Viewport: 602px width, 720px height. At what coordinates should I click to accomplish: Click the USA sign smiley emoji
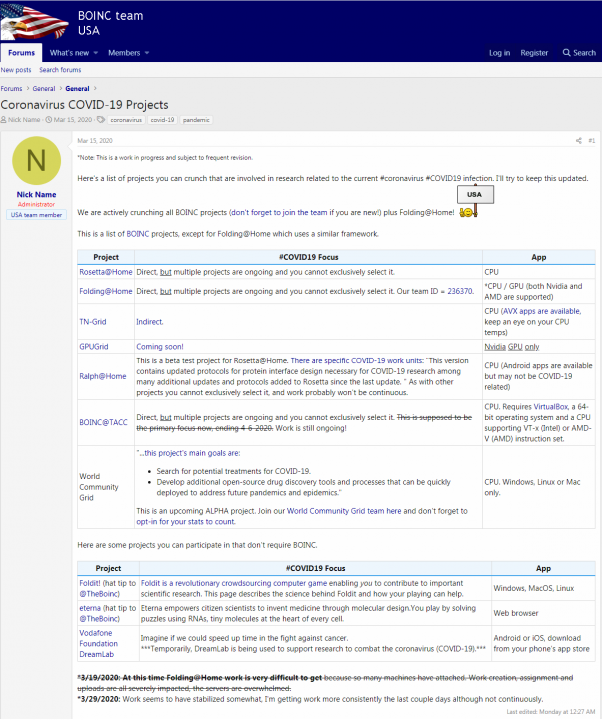point(474,201)
